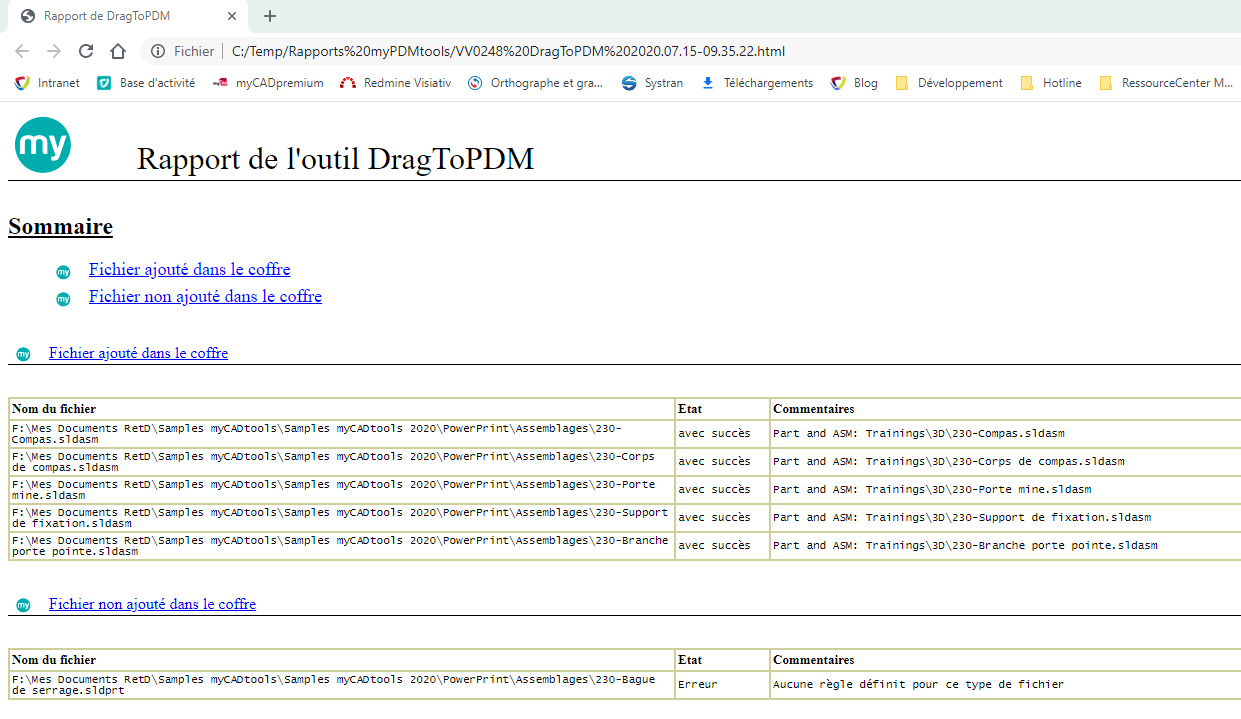
Task: Follow summary link Fichier non ajouté dans le coffre
Action: pos(205,296)
